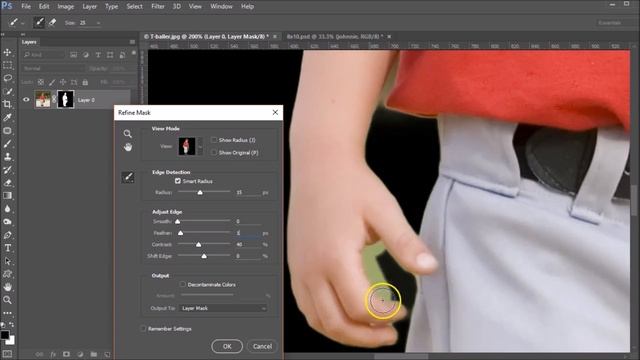This screenshot has width=640, height=360.
Task: Open the Select menu
Action: coord(134,6)
